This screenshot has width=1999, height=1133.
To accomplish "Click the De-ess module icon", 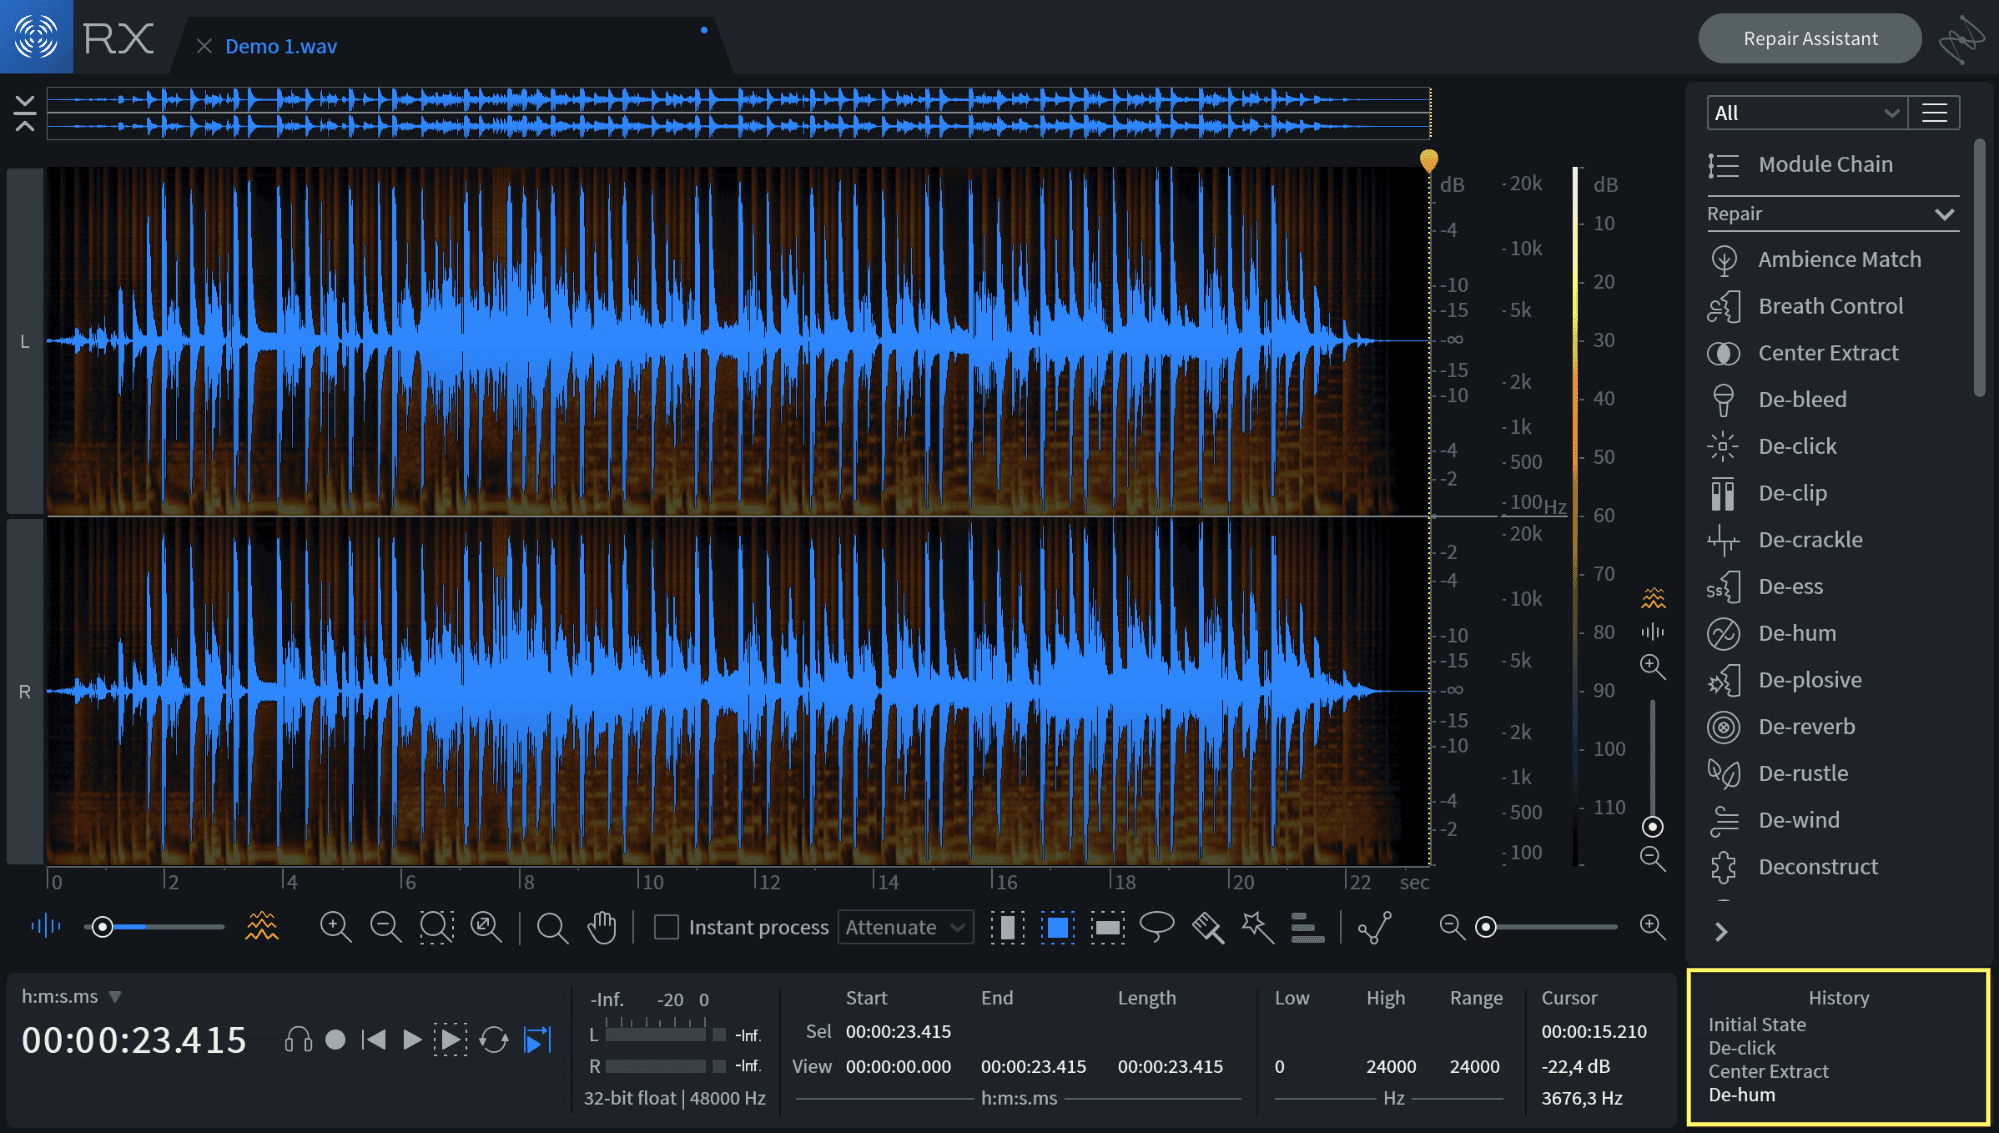I will click(x=1723, y=587).
